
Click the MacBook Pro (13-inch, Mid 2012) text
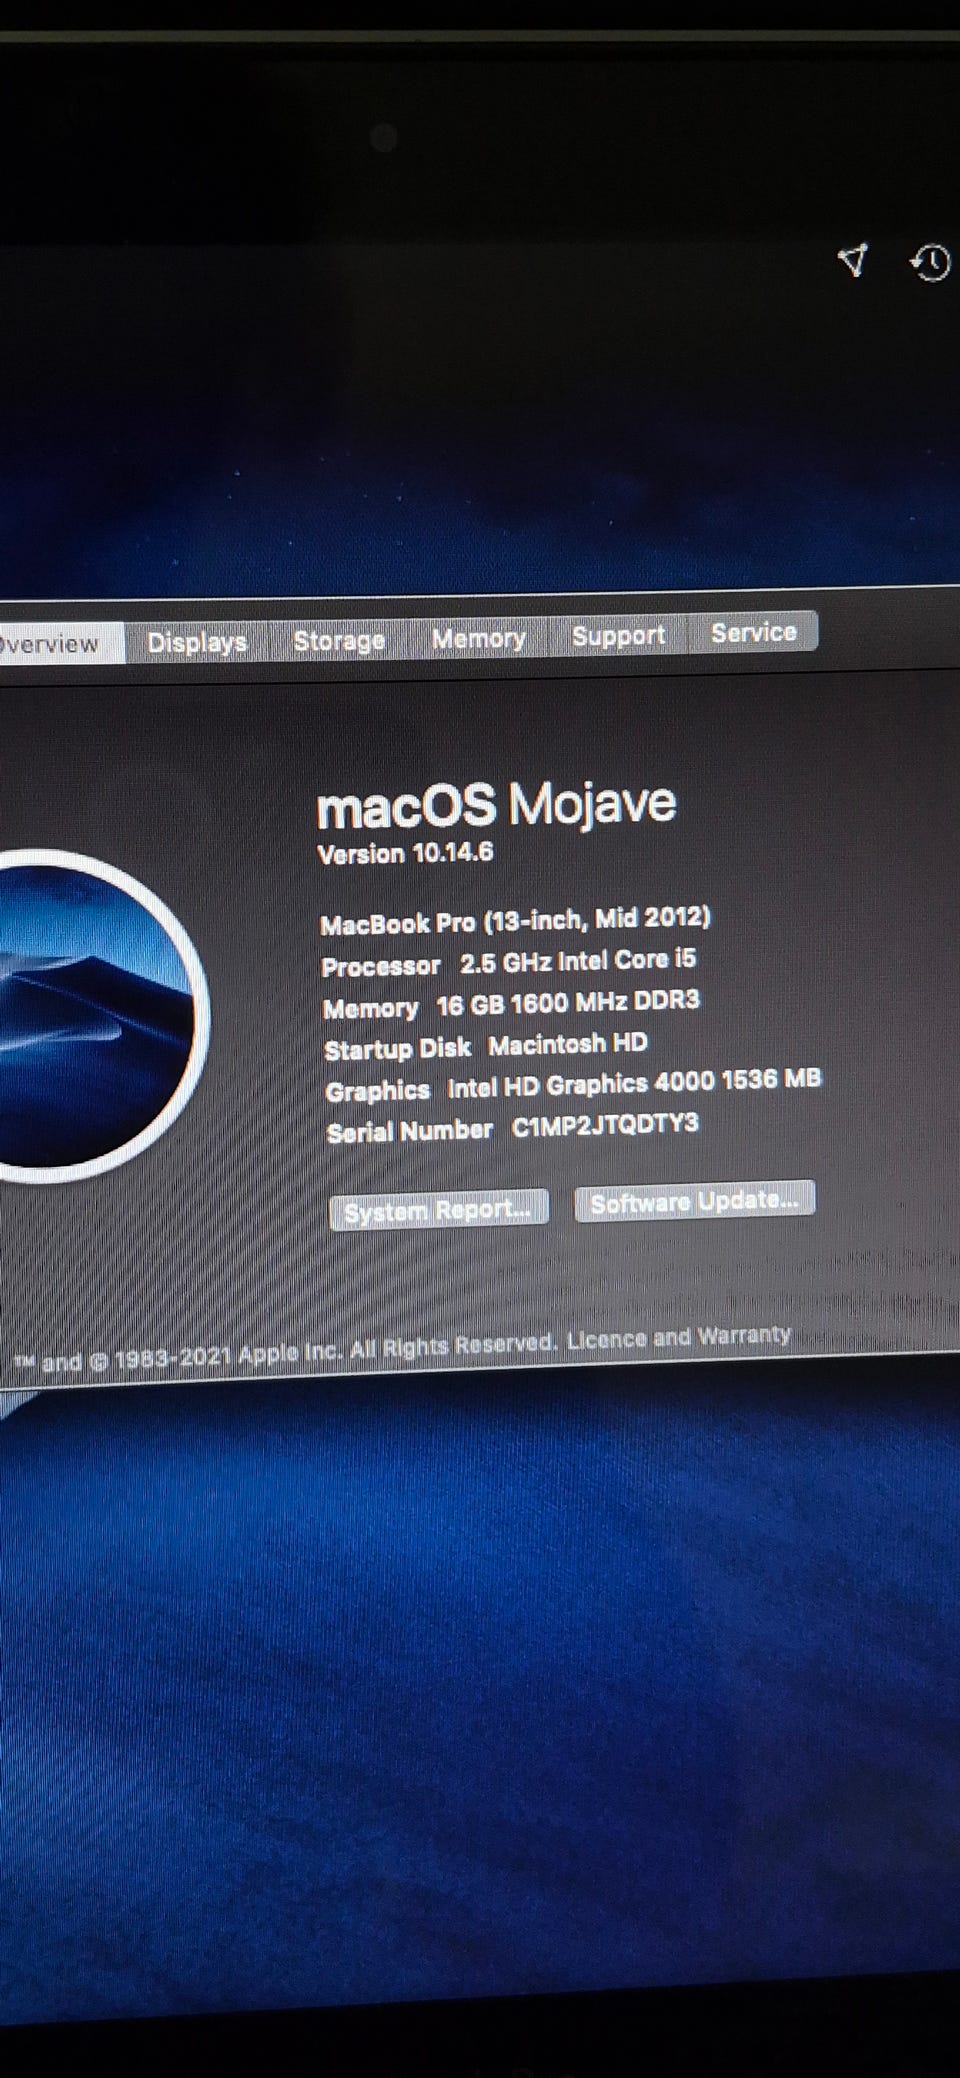click(x=515, y=920)
